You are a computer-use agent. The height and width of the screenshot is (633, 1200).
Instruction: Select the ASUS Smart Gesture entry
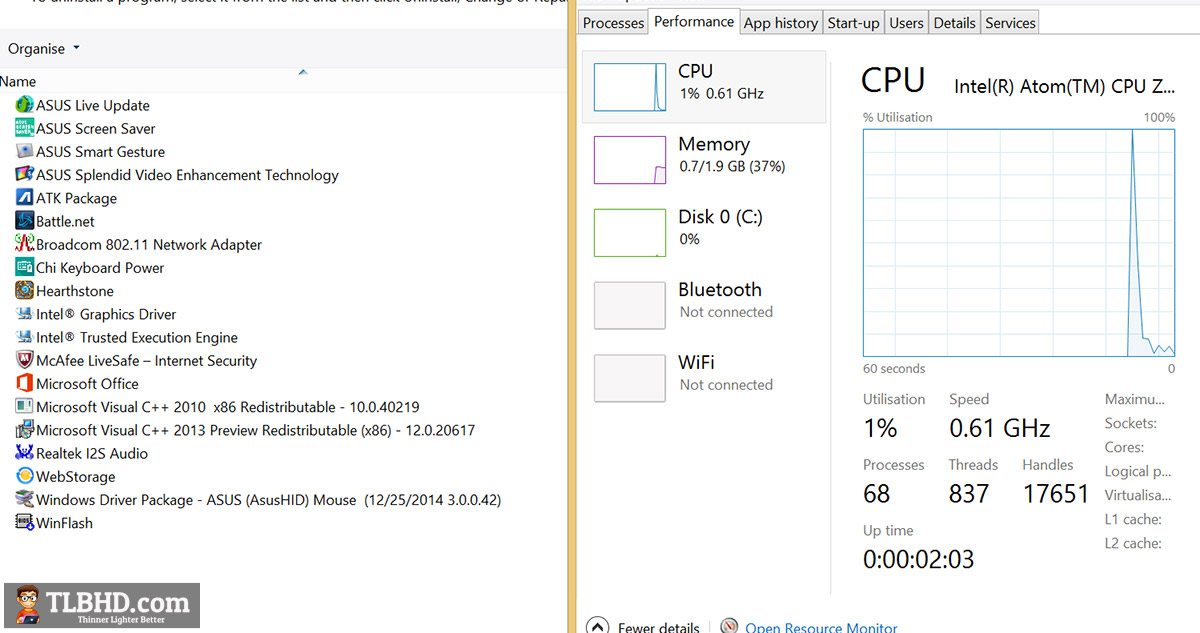pos(101,151)
